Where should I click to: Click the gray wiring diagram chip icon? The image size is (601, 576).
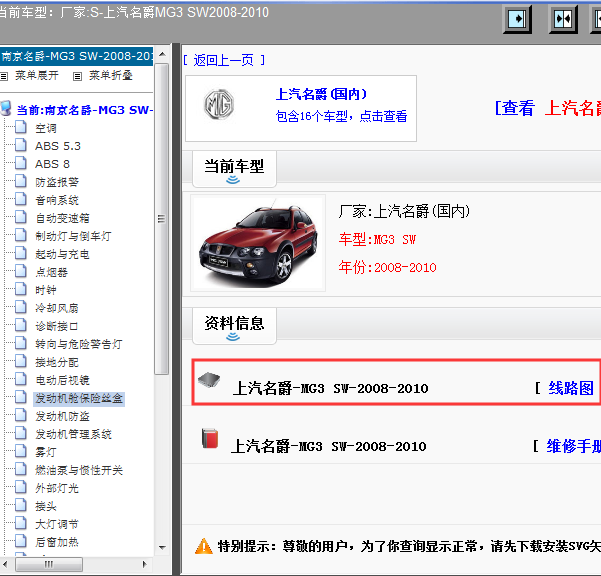tap(209, 380)
